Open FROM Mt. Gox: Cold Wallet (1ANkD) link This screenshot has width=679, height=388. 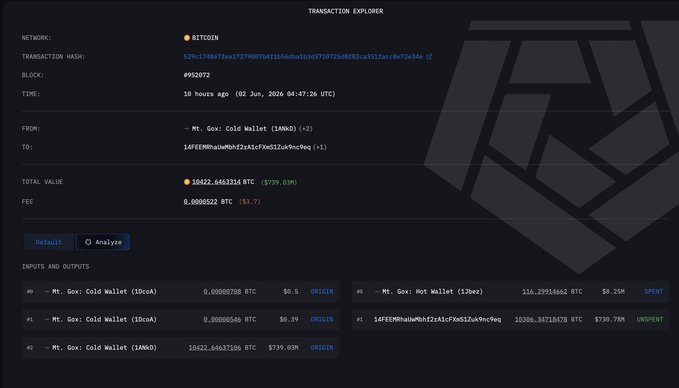244,129
